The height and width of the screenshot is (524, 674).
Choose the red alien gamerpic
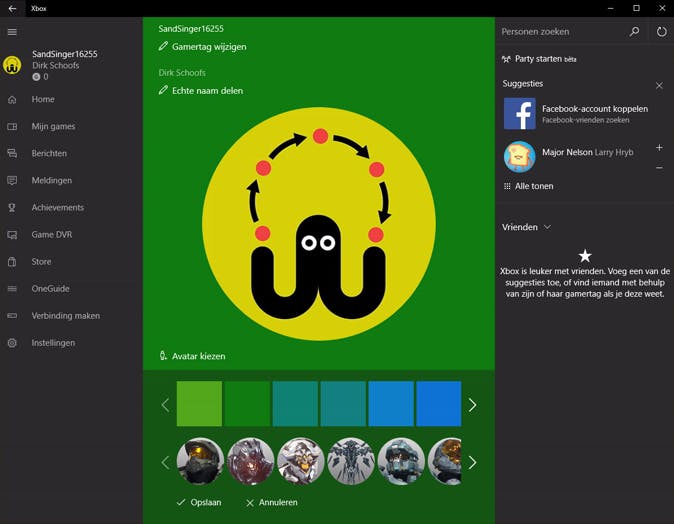pos(251,461)
